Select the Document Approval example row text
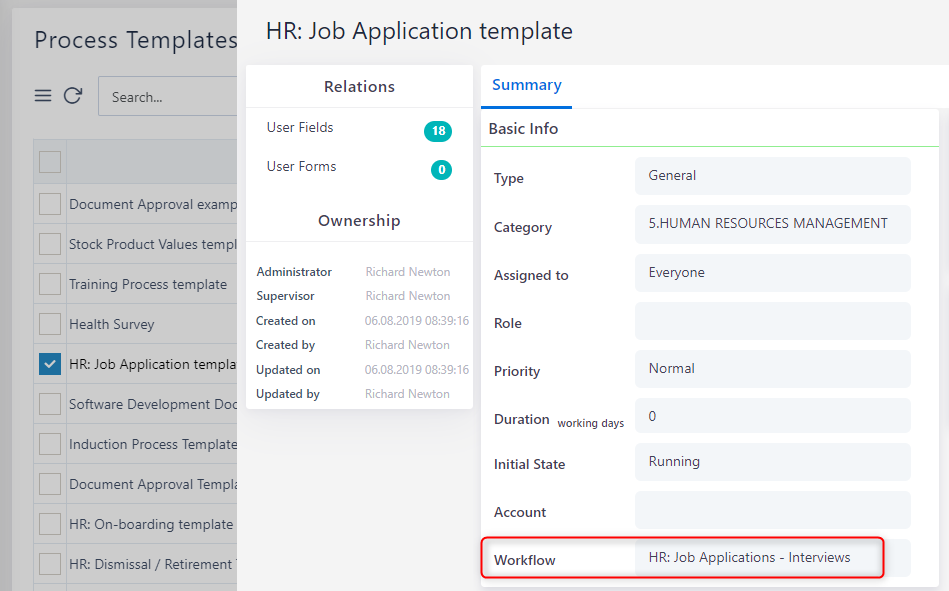The image size is (949, 591). [x=153, y=204]
